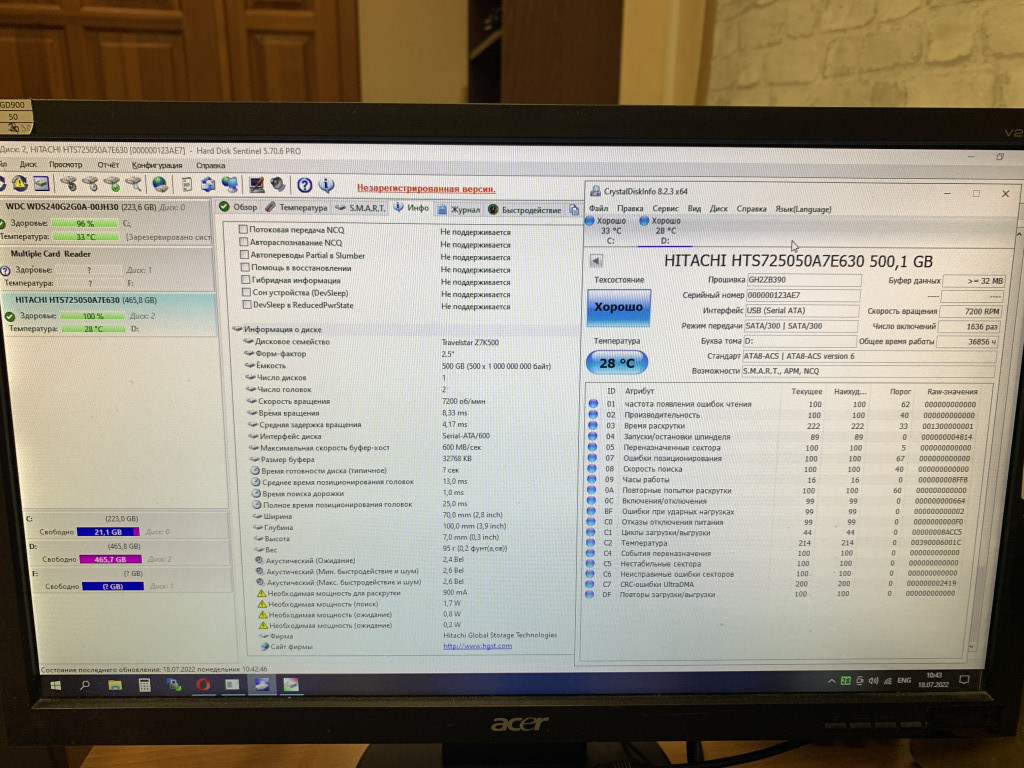Click the About info icon in Sentinel toolbar
1024x768 pixels.
click(x=326, y=185)
